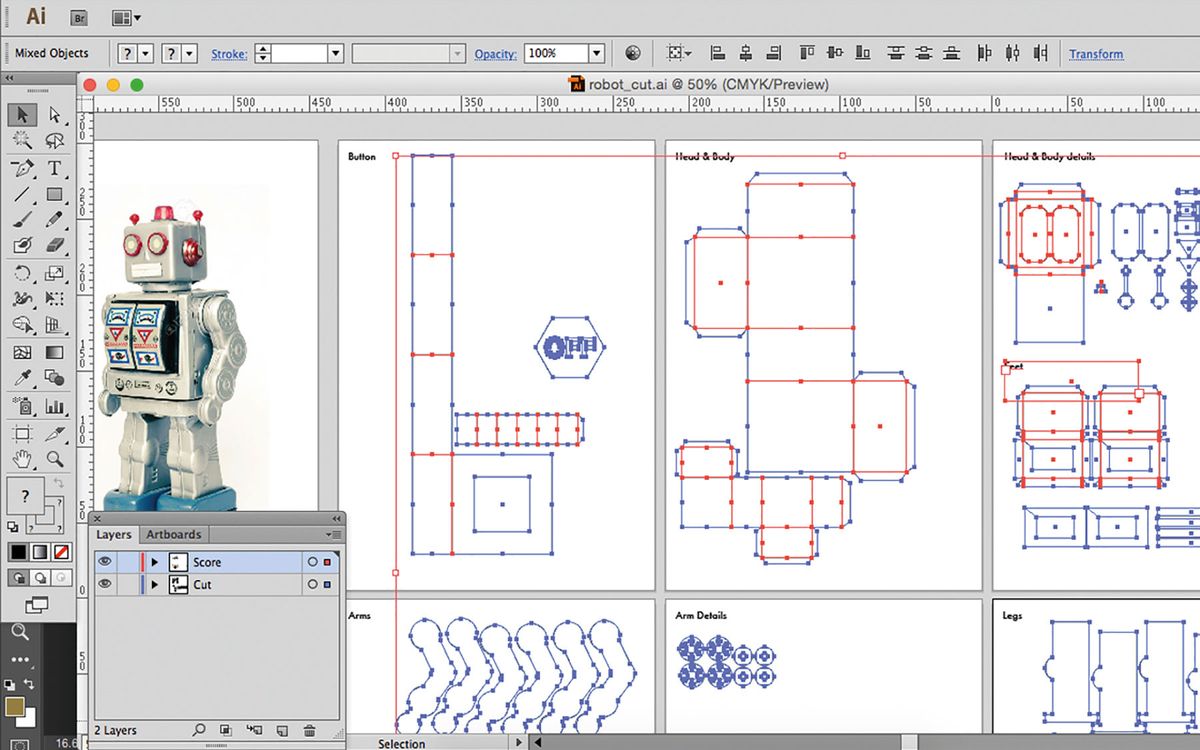Viewport: 1200px width, 750px height.
Task: Open Adobe Bridge via Br icon
Action: [x=79, y=17]
